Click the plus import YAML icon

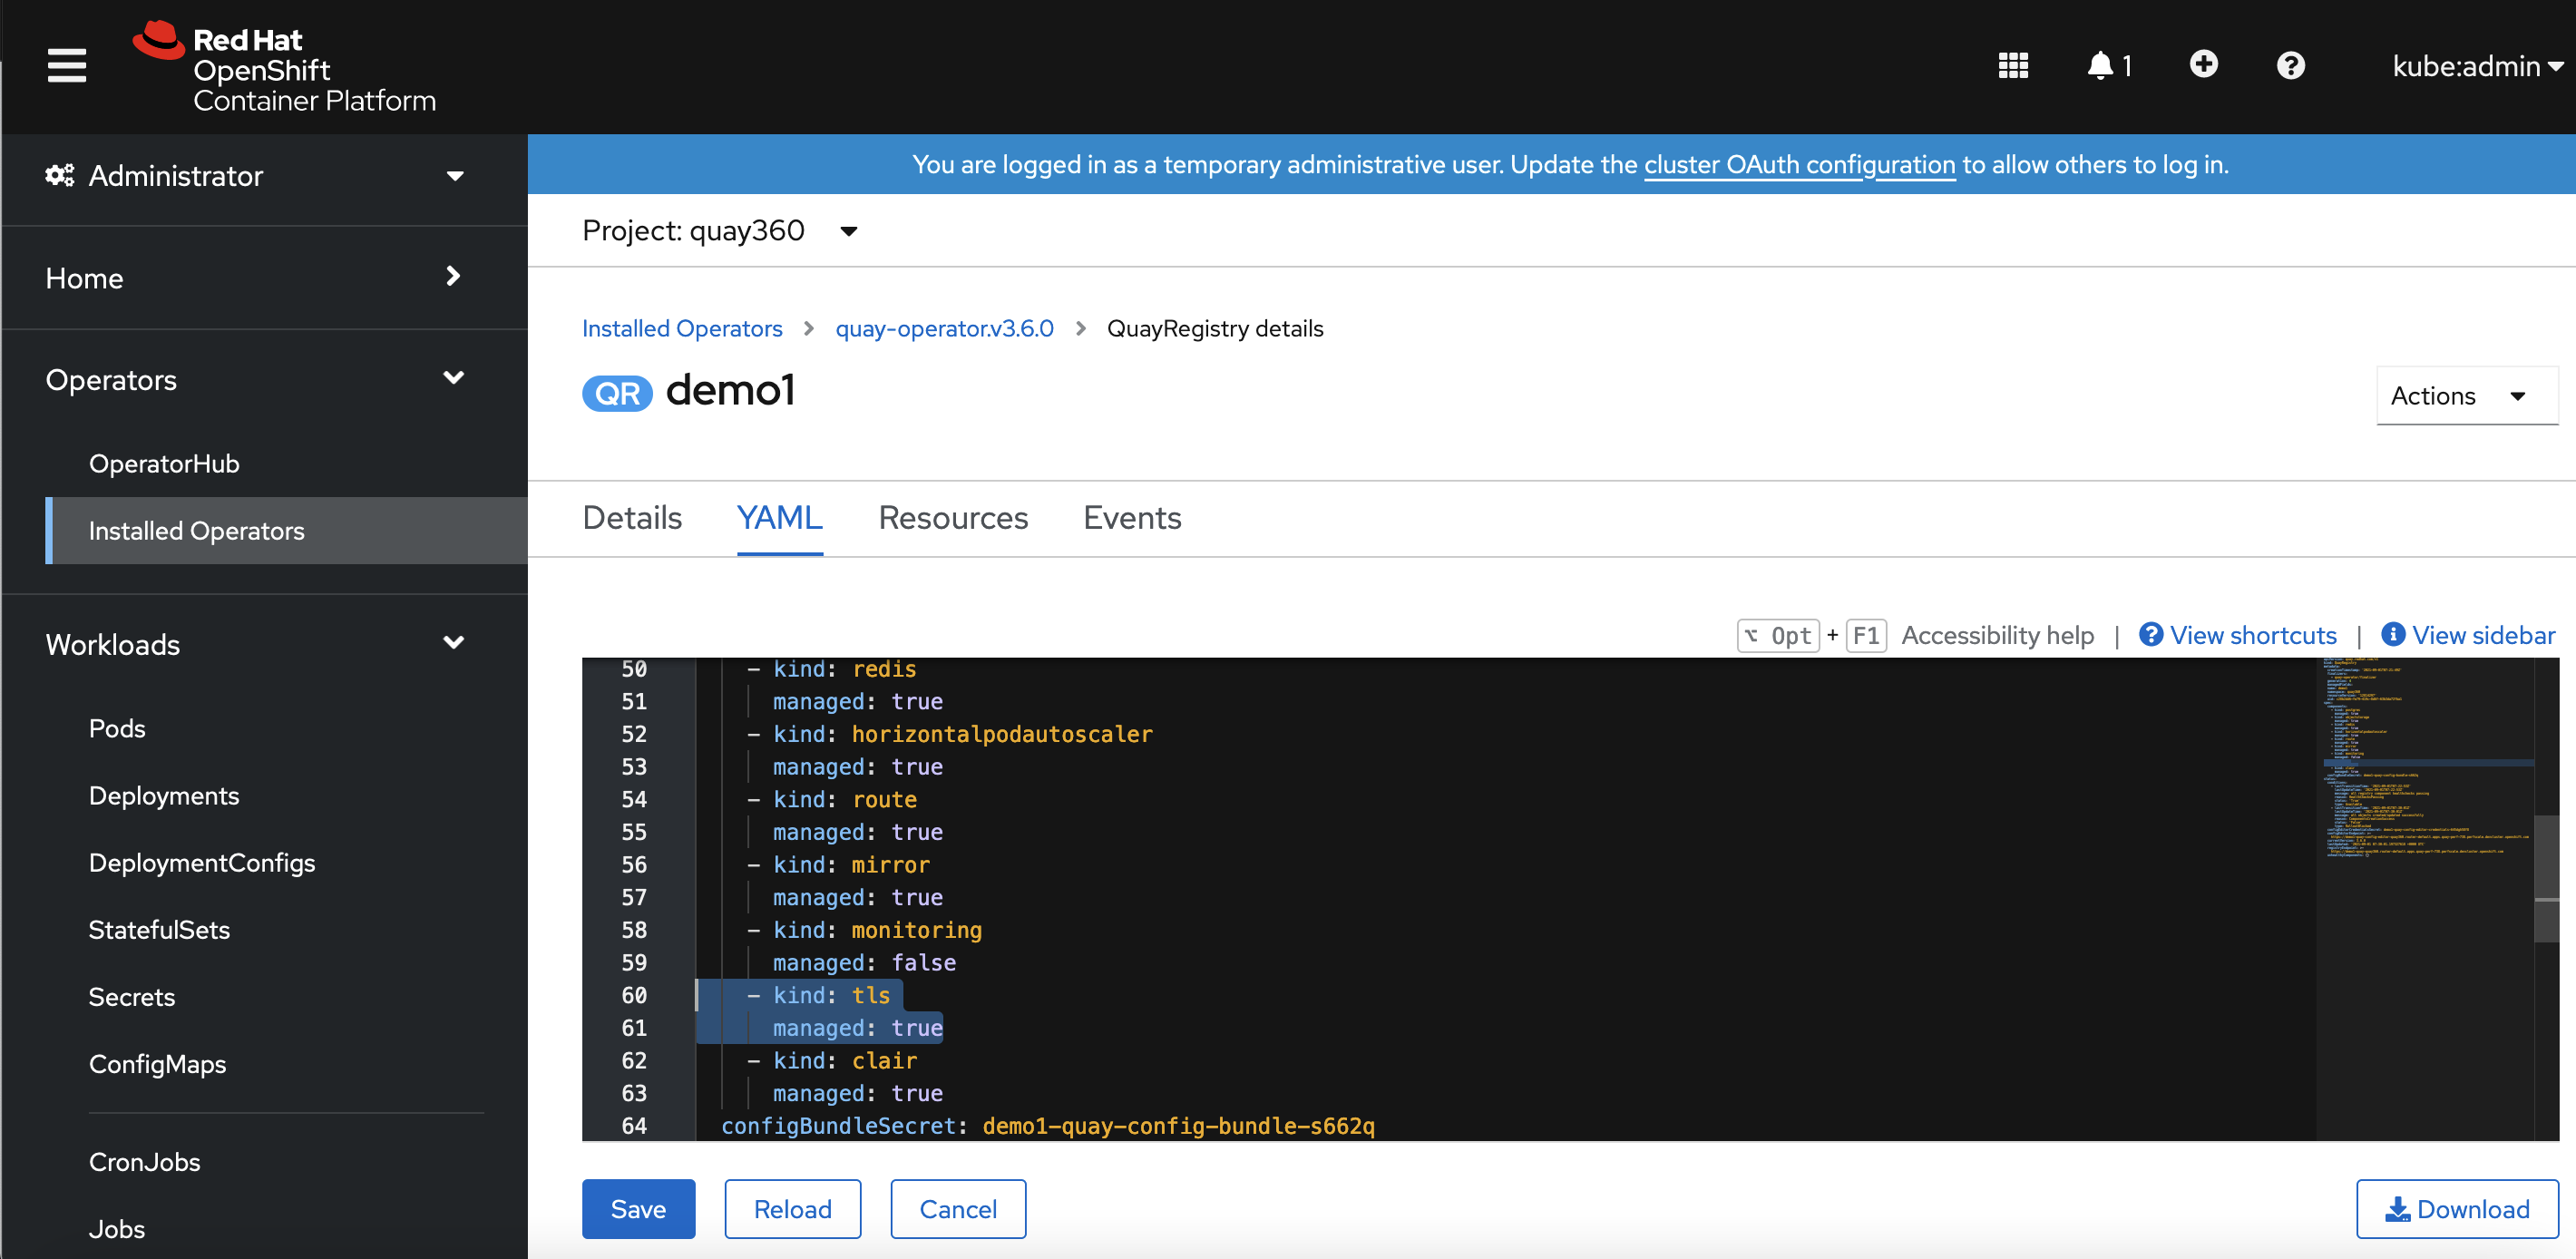click(x=2203, y=65)
